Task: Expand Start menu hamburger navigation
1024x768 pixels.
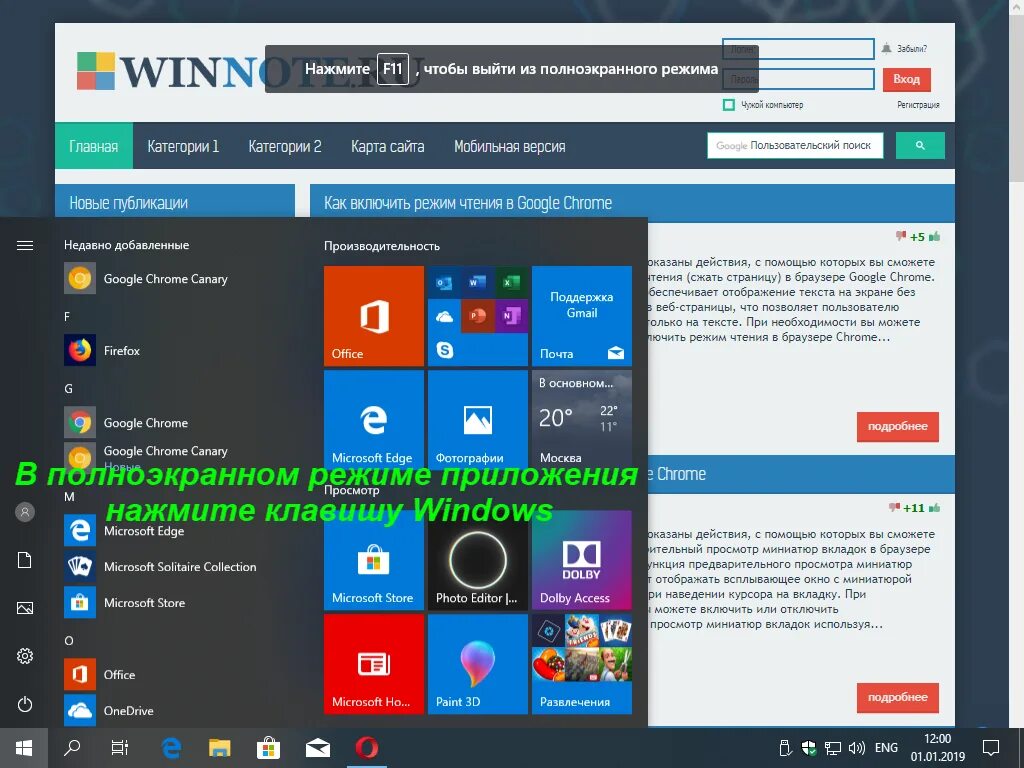Action: (x=25, y=246)
